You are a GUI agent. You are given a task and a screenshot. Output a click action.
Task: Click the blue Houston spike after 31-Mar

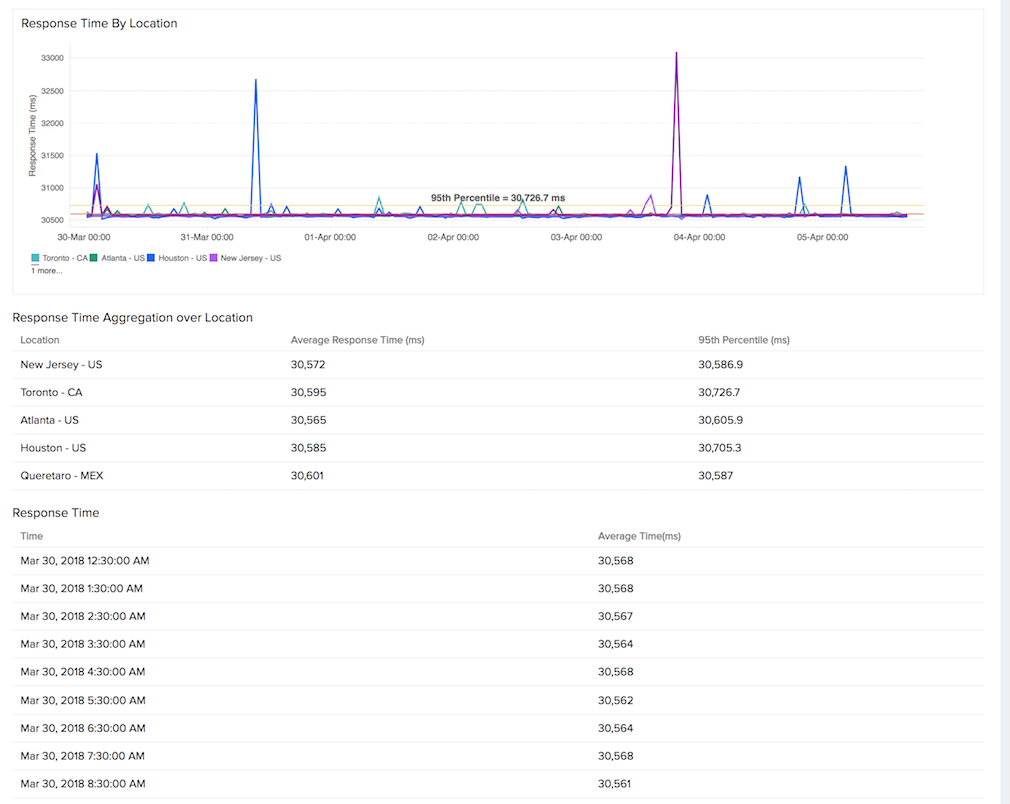(256, 81)
